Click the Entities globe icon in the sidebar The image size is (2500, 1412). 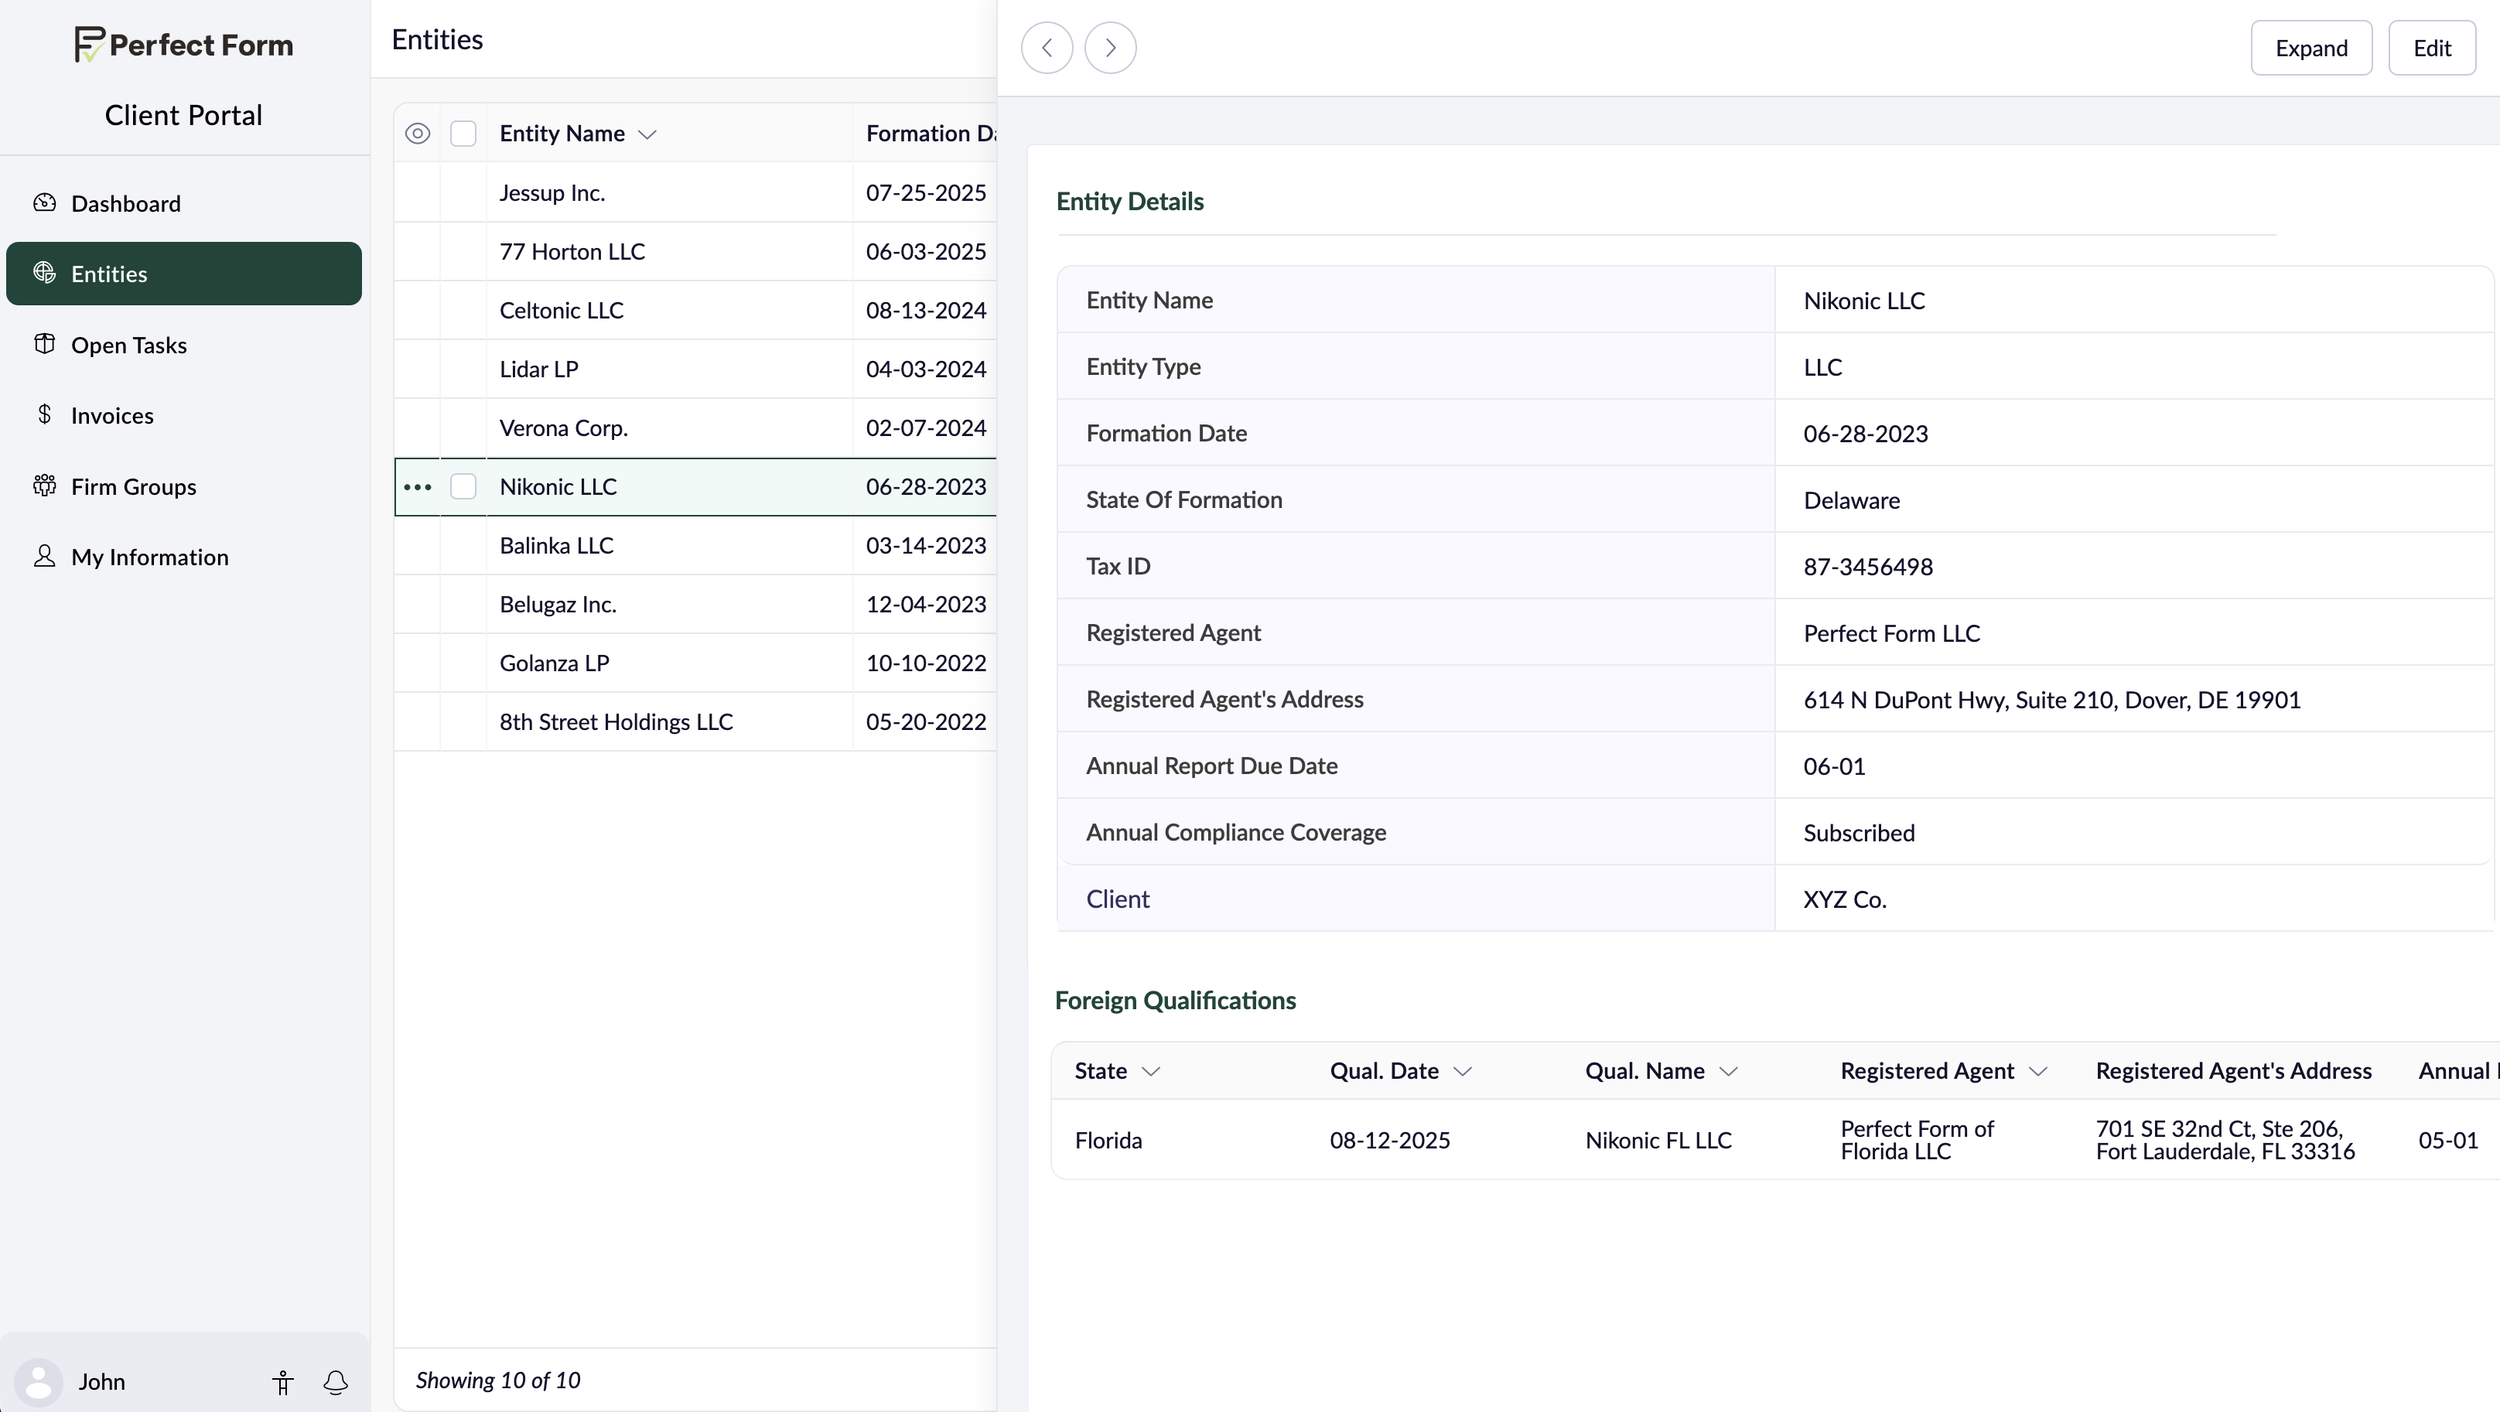click(x=44, y=273)
